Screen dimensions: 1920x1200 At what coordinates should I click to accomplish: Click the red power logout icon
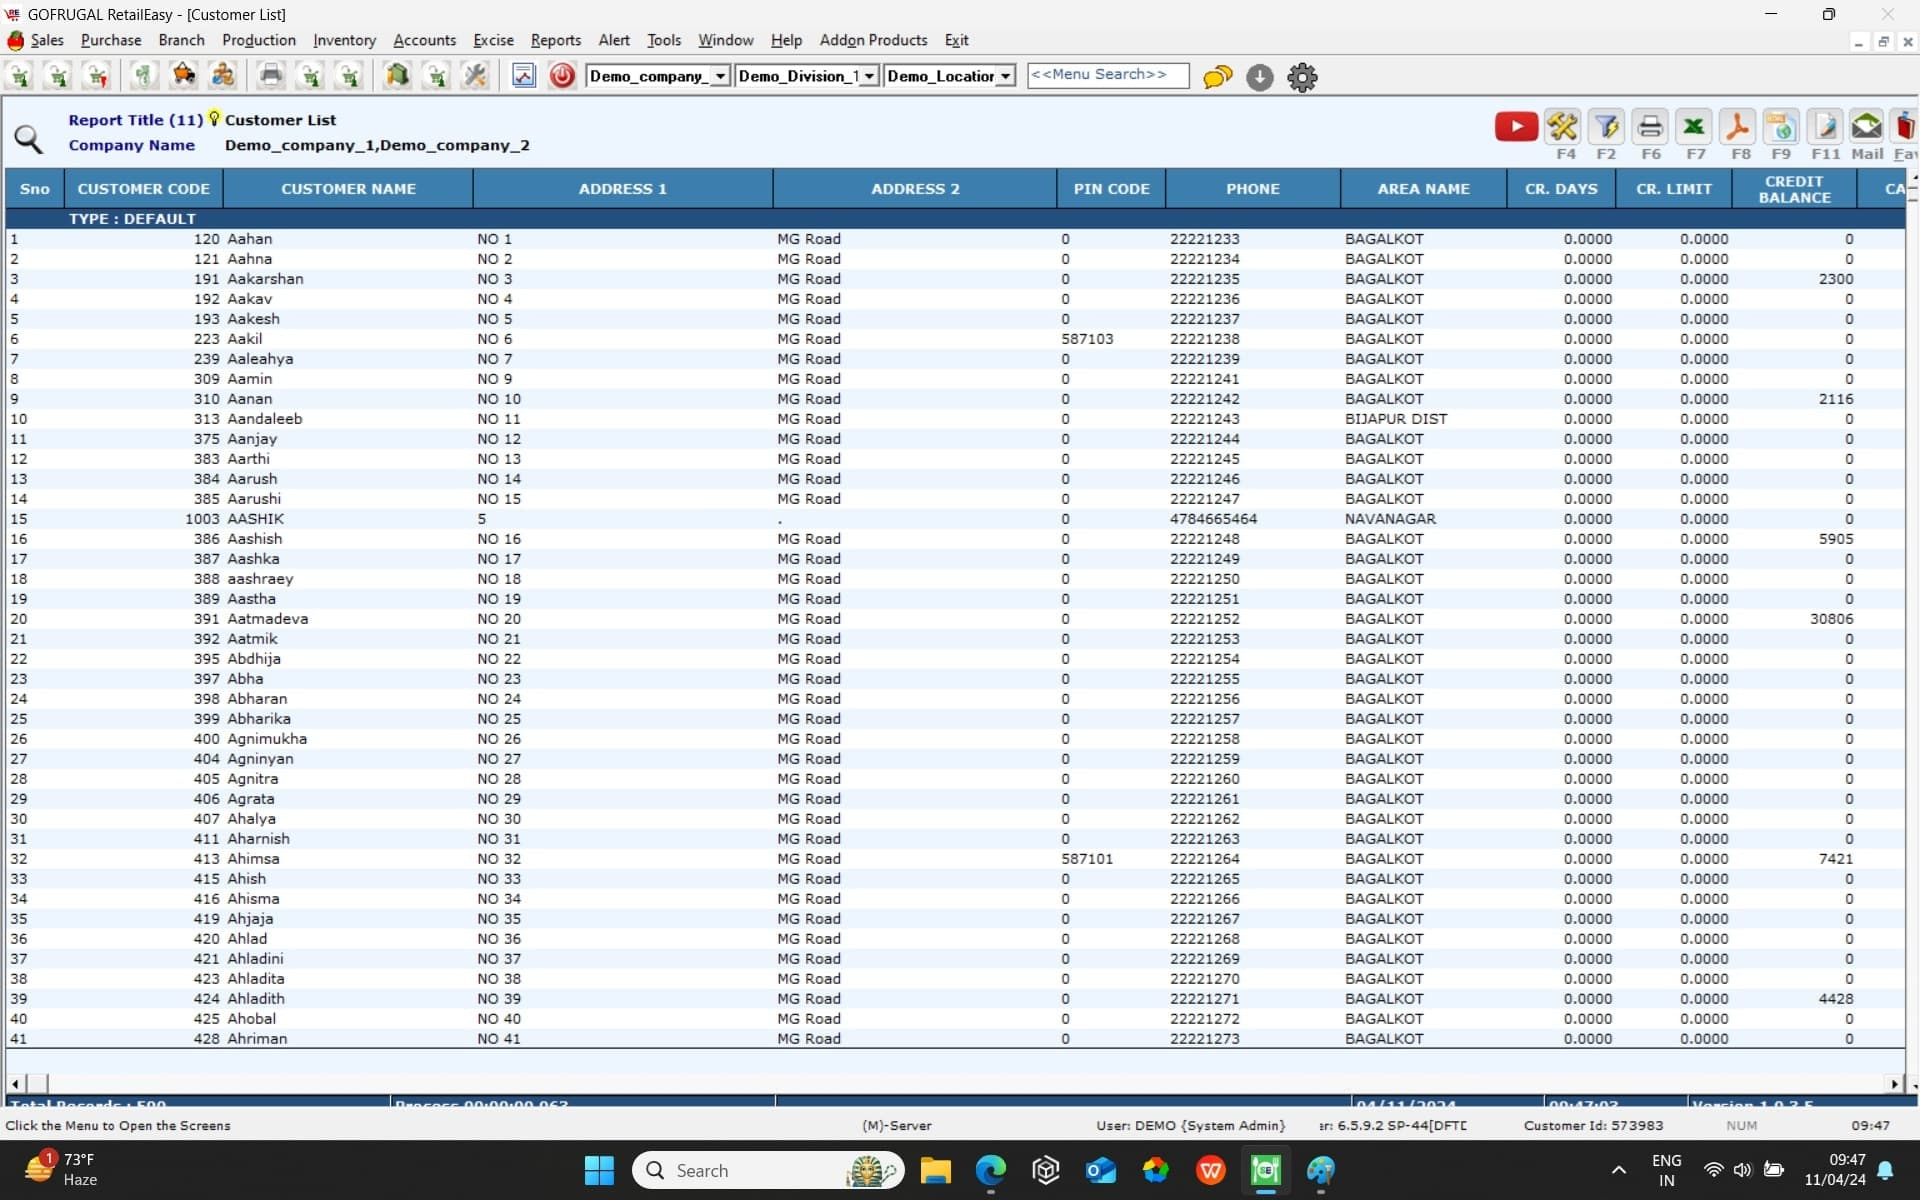tap(562, 76)
